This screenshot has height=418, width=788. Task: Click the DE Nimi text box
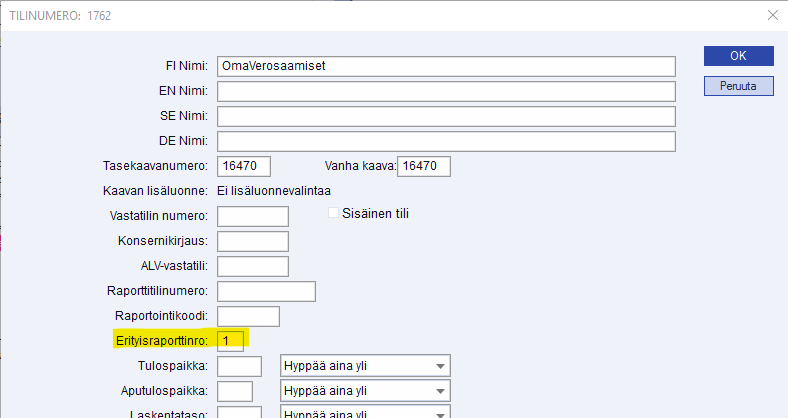pyautogui.click(x=447, y=141)
